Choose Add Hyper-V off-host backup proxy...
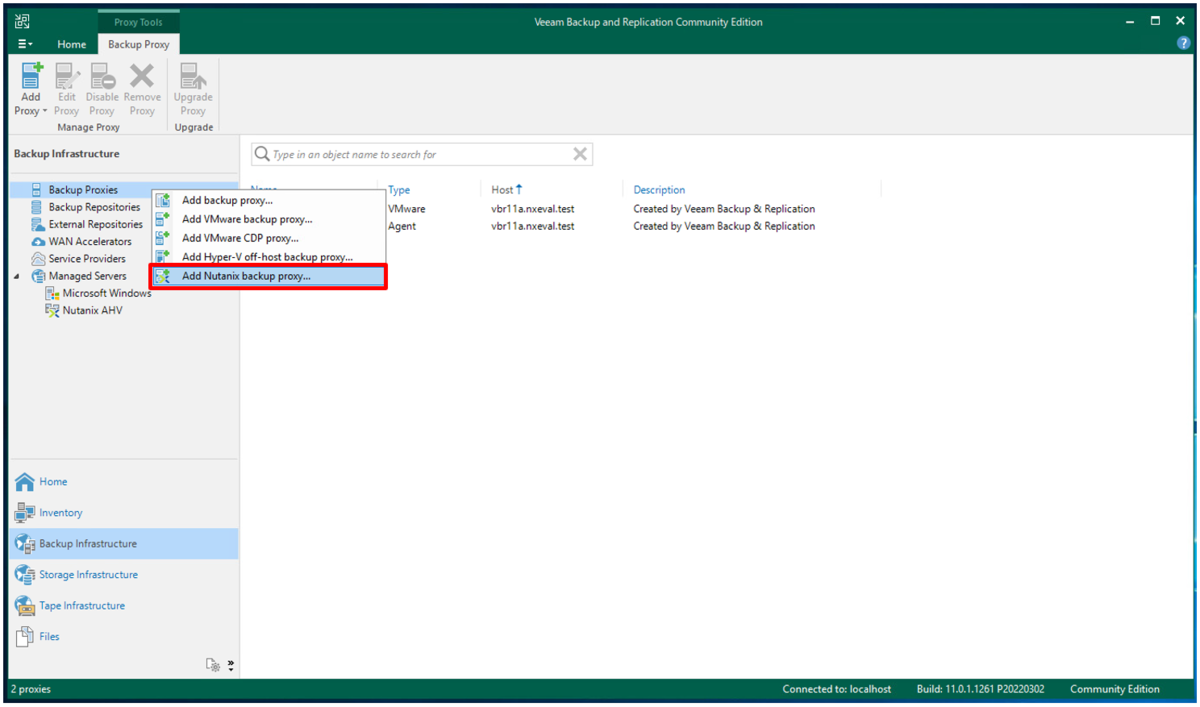 (x=268, y=257)
